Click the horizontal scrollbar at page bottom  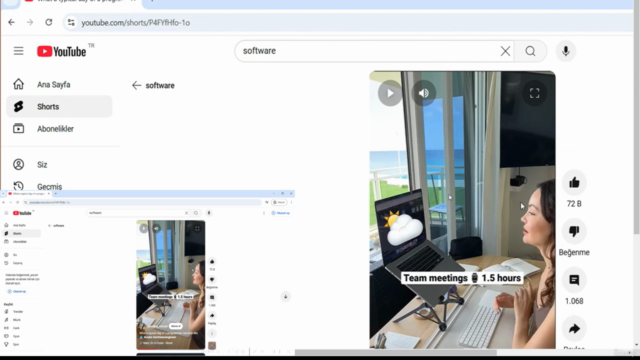coord(396,352)
